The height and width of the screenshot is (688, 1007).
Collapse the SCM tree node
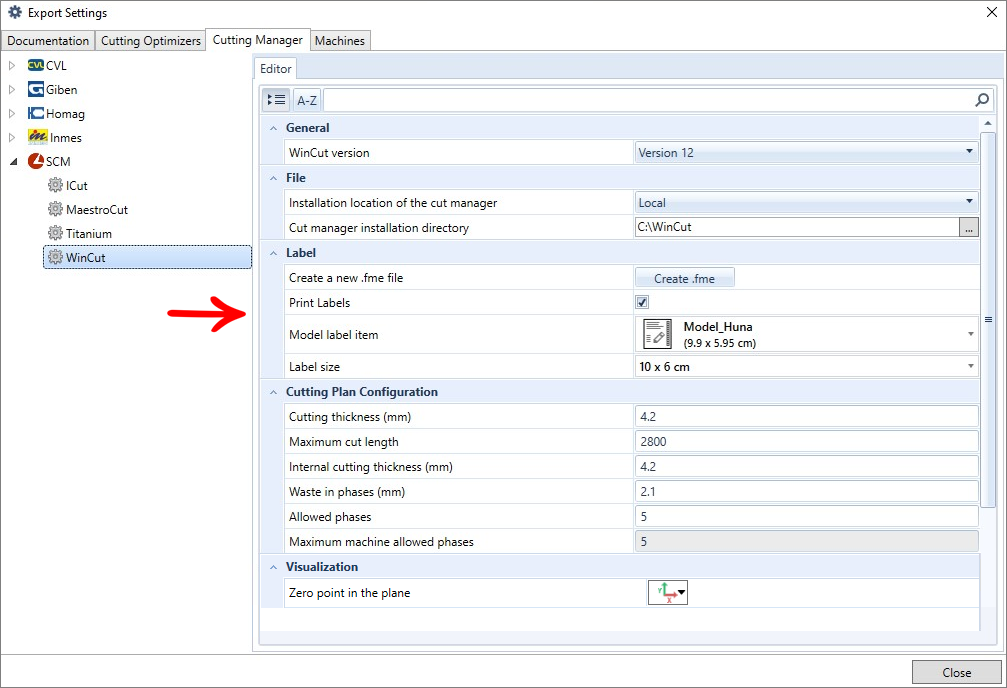point(13,162)
